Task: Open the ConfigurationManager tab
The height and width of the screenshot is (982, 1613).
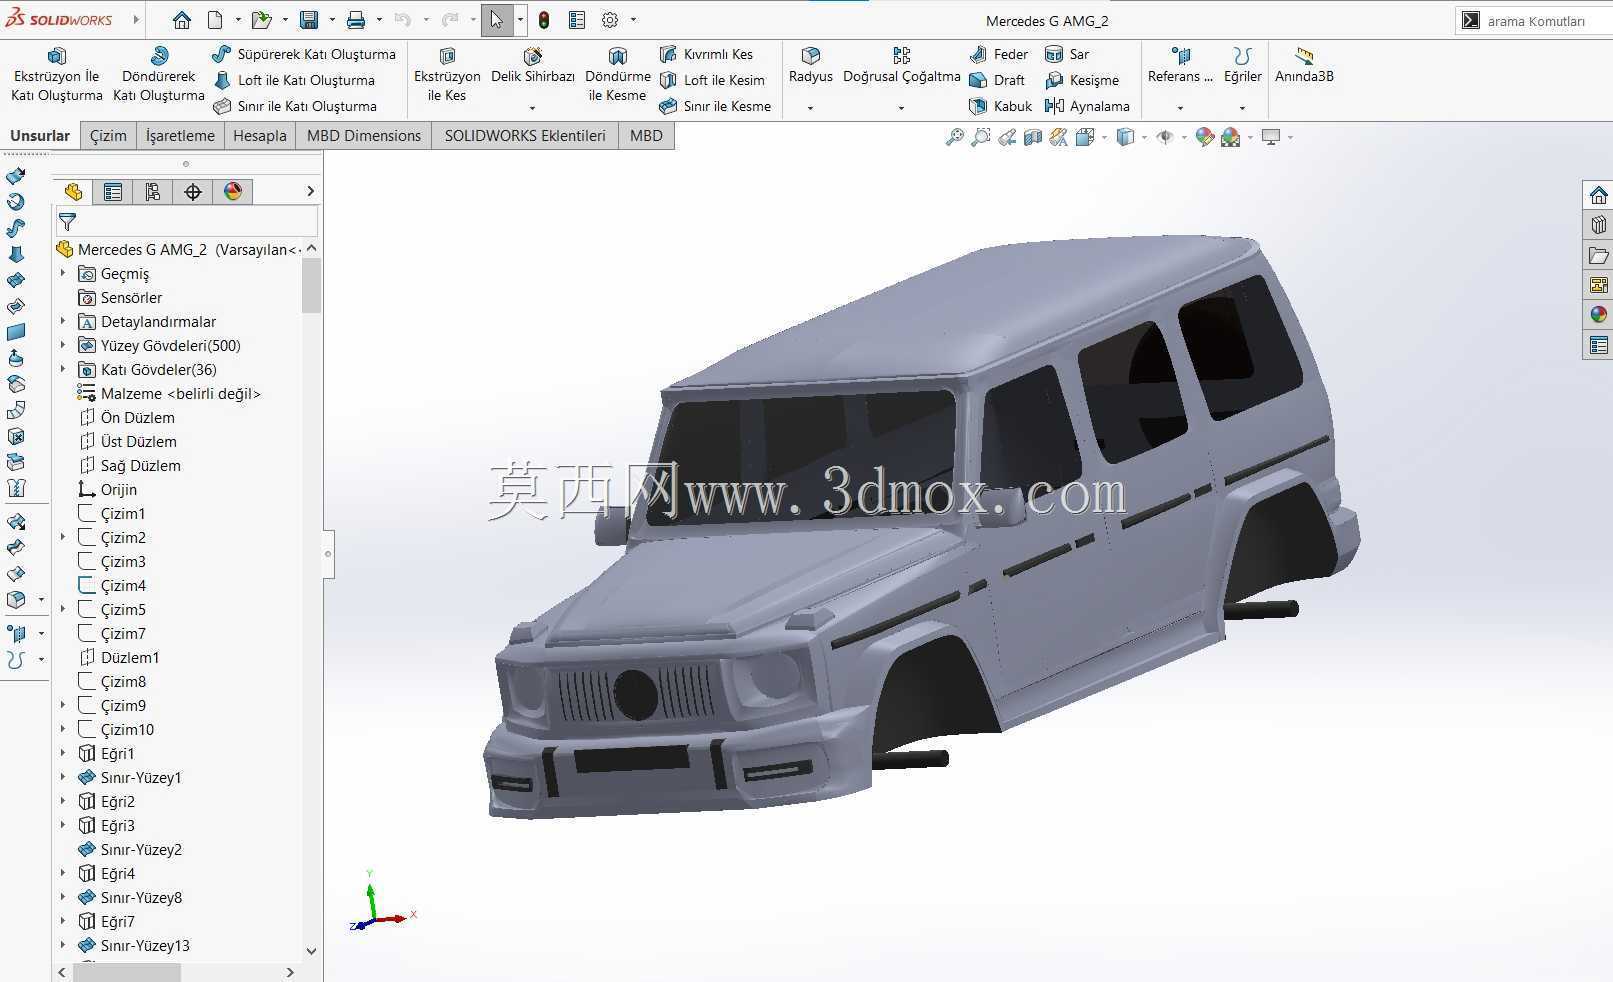Action: 153,192
